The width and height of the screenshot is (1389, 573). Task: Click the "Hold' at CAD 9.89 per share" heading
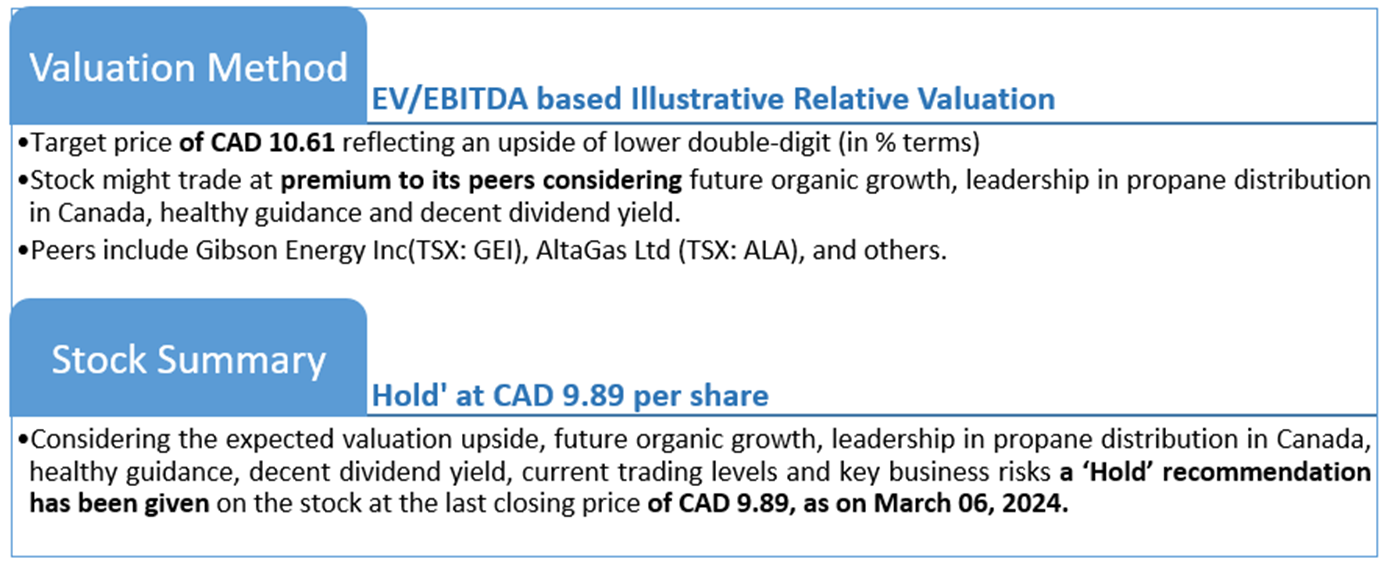click(570, 396)
